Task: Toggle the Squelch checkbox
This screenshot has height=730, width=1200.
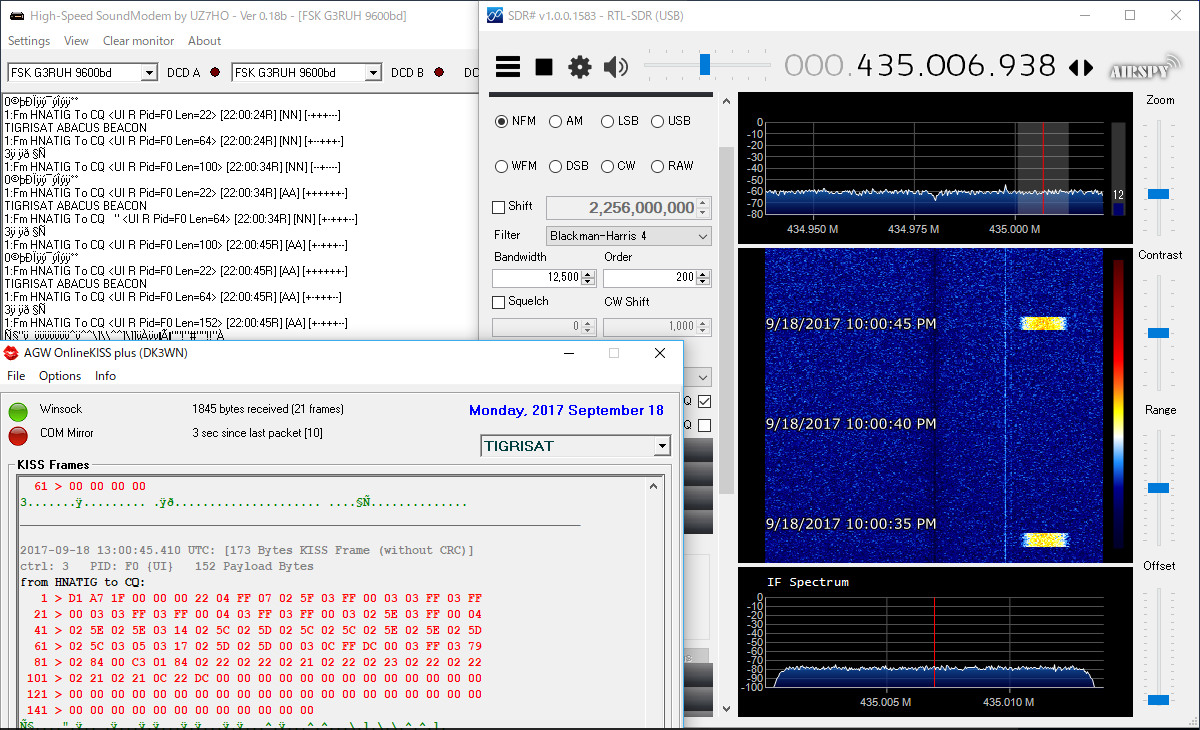Action: click(x=499, y=302)
